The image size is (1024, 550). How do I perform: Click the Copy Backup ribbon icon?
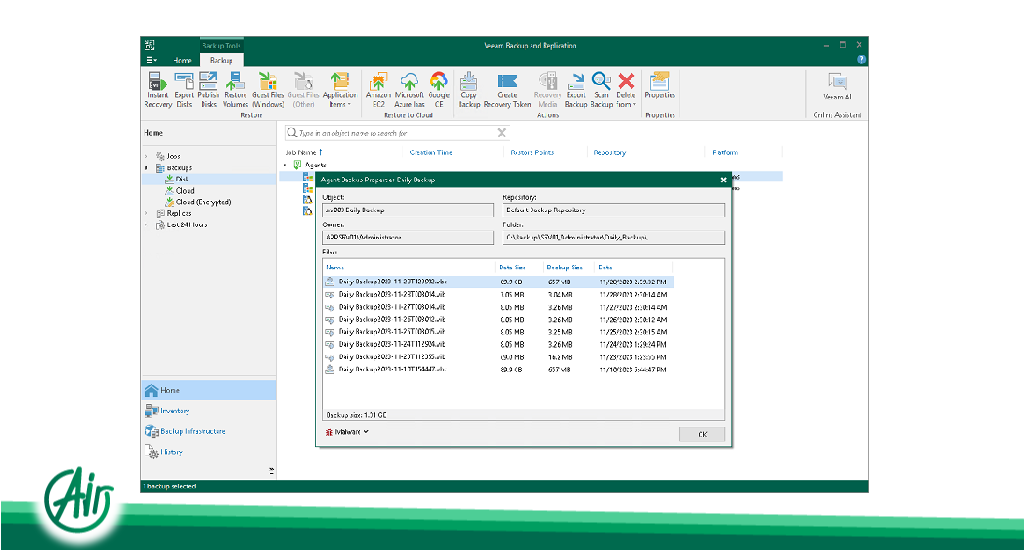coord(469,89)
